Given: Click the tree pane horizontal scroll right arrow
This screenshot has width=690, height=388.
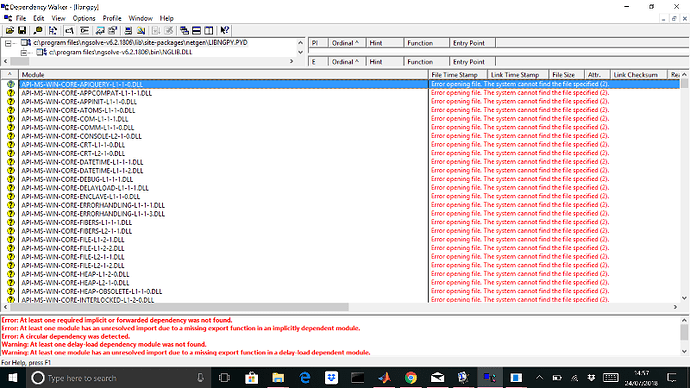Looking at the screenshot, I should (x=291, y=61).
